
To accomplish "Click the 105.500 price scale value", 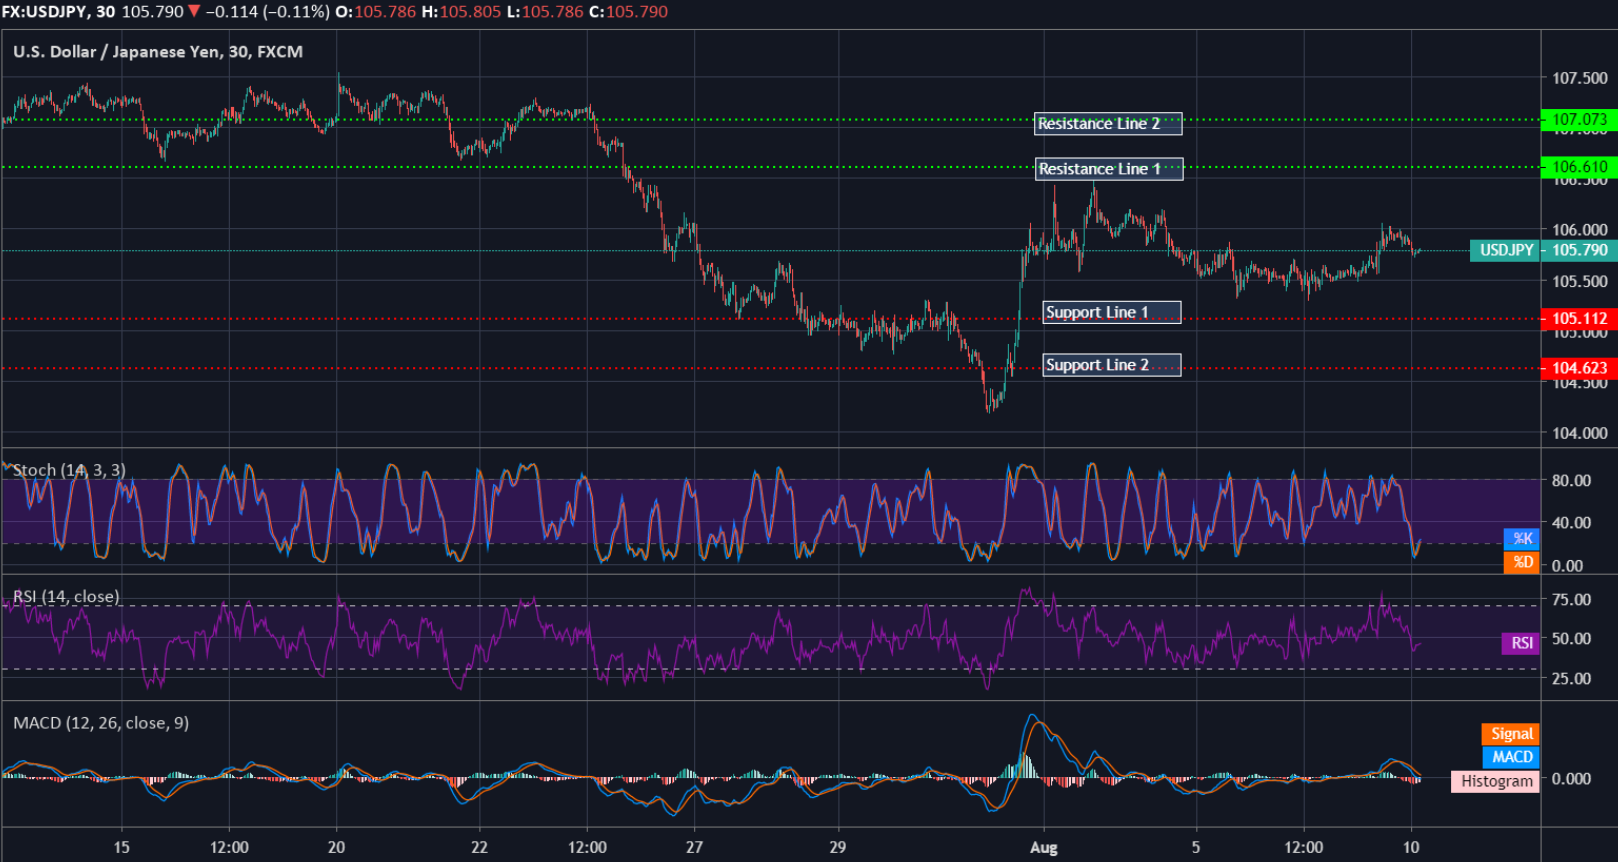I will pyautogui.click(x=1579, y=282).
